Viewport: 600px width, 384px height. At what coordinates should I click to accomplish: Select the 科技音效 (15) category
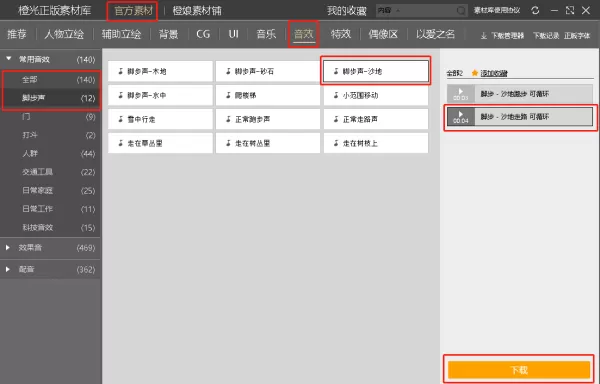point(51,228)
